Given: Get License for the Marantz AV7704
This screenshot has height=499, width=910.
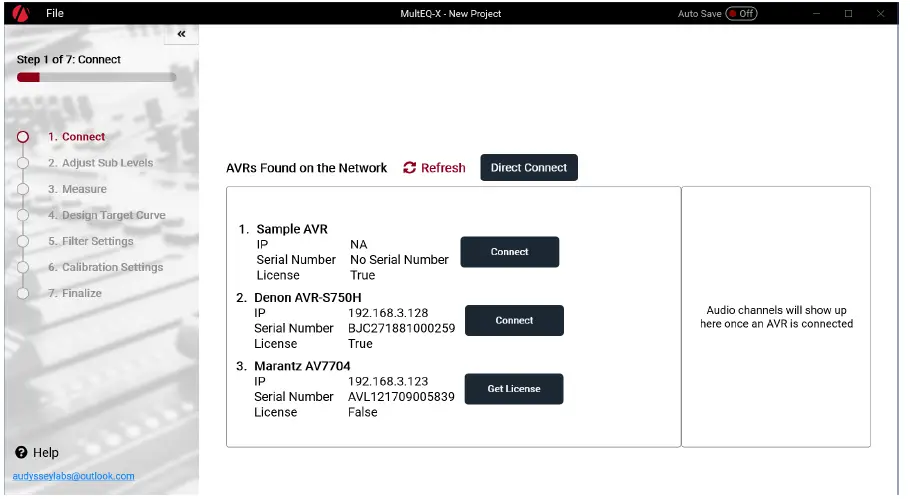Looking at the screenshot, I should [514, 389].
